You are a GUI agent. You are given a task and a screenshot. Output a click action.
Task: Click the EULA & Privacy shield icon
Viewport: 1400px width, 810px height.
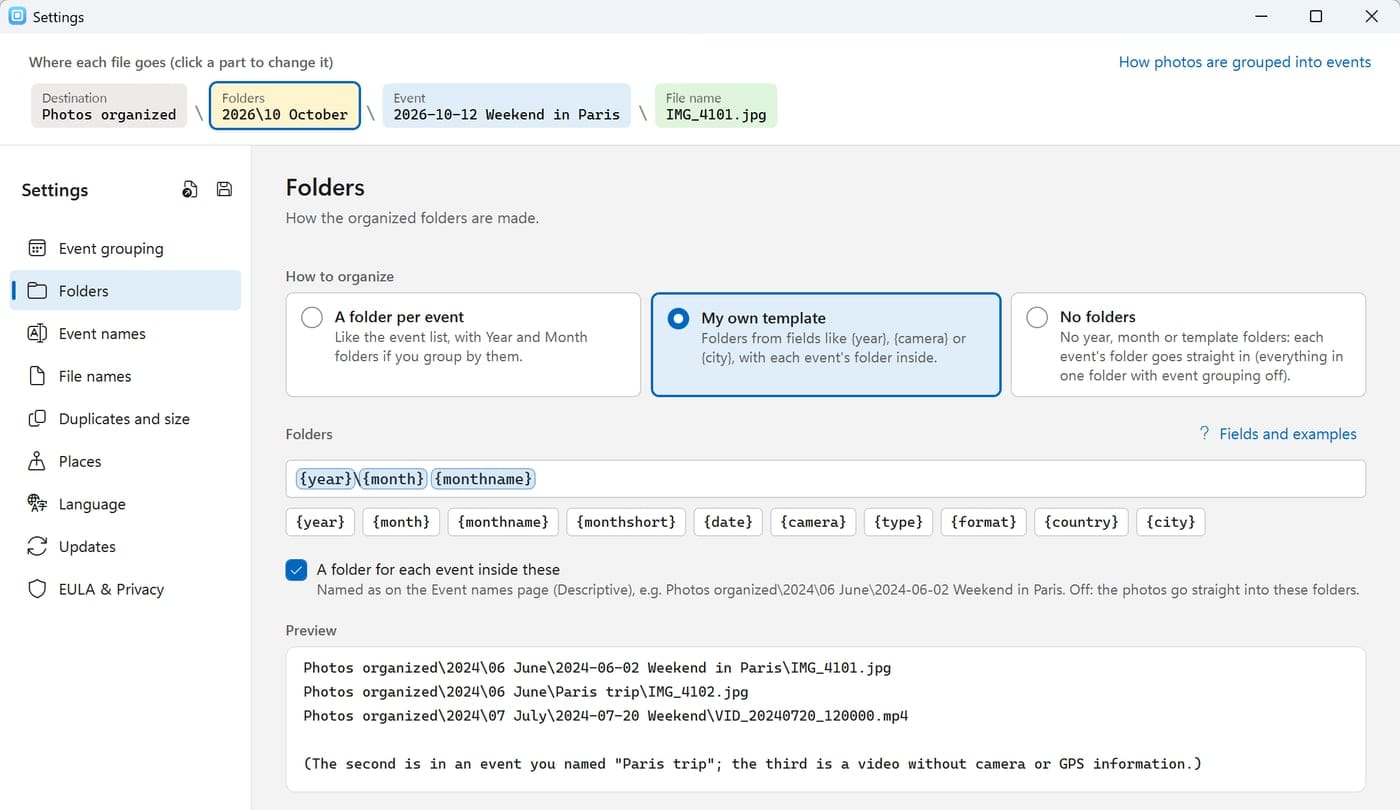pos(37,589)
